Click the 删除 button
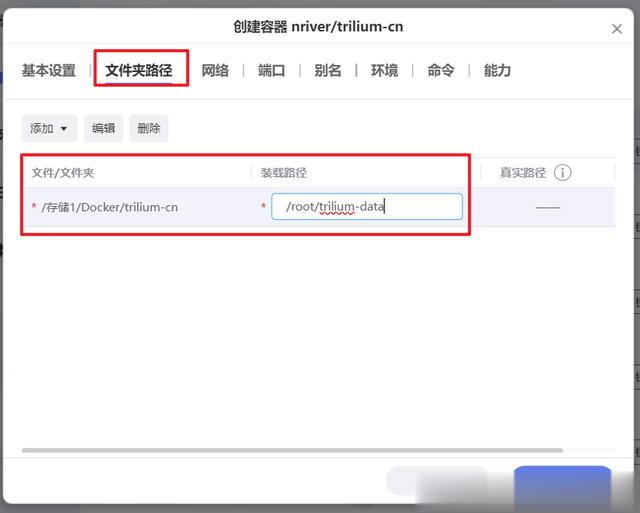640x513 pixels. pyautogui.click(x=149, y=129)
